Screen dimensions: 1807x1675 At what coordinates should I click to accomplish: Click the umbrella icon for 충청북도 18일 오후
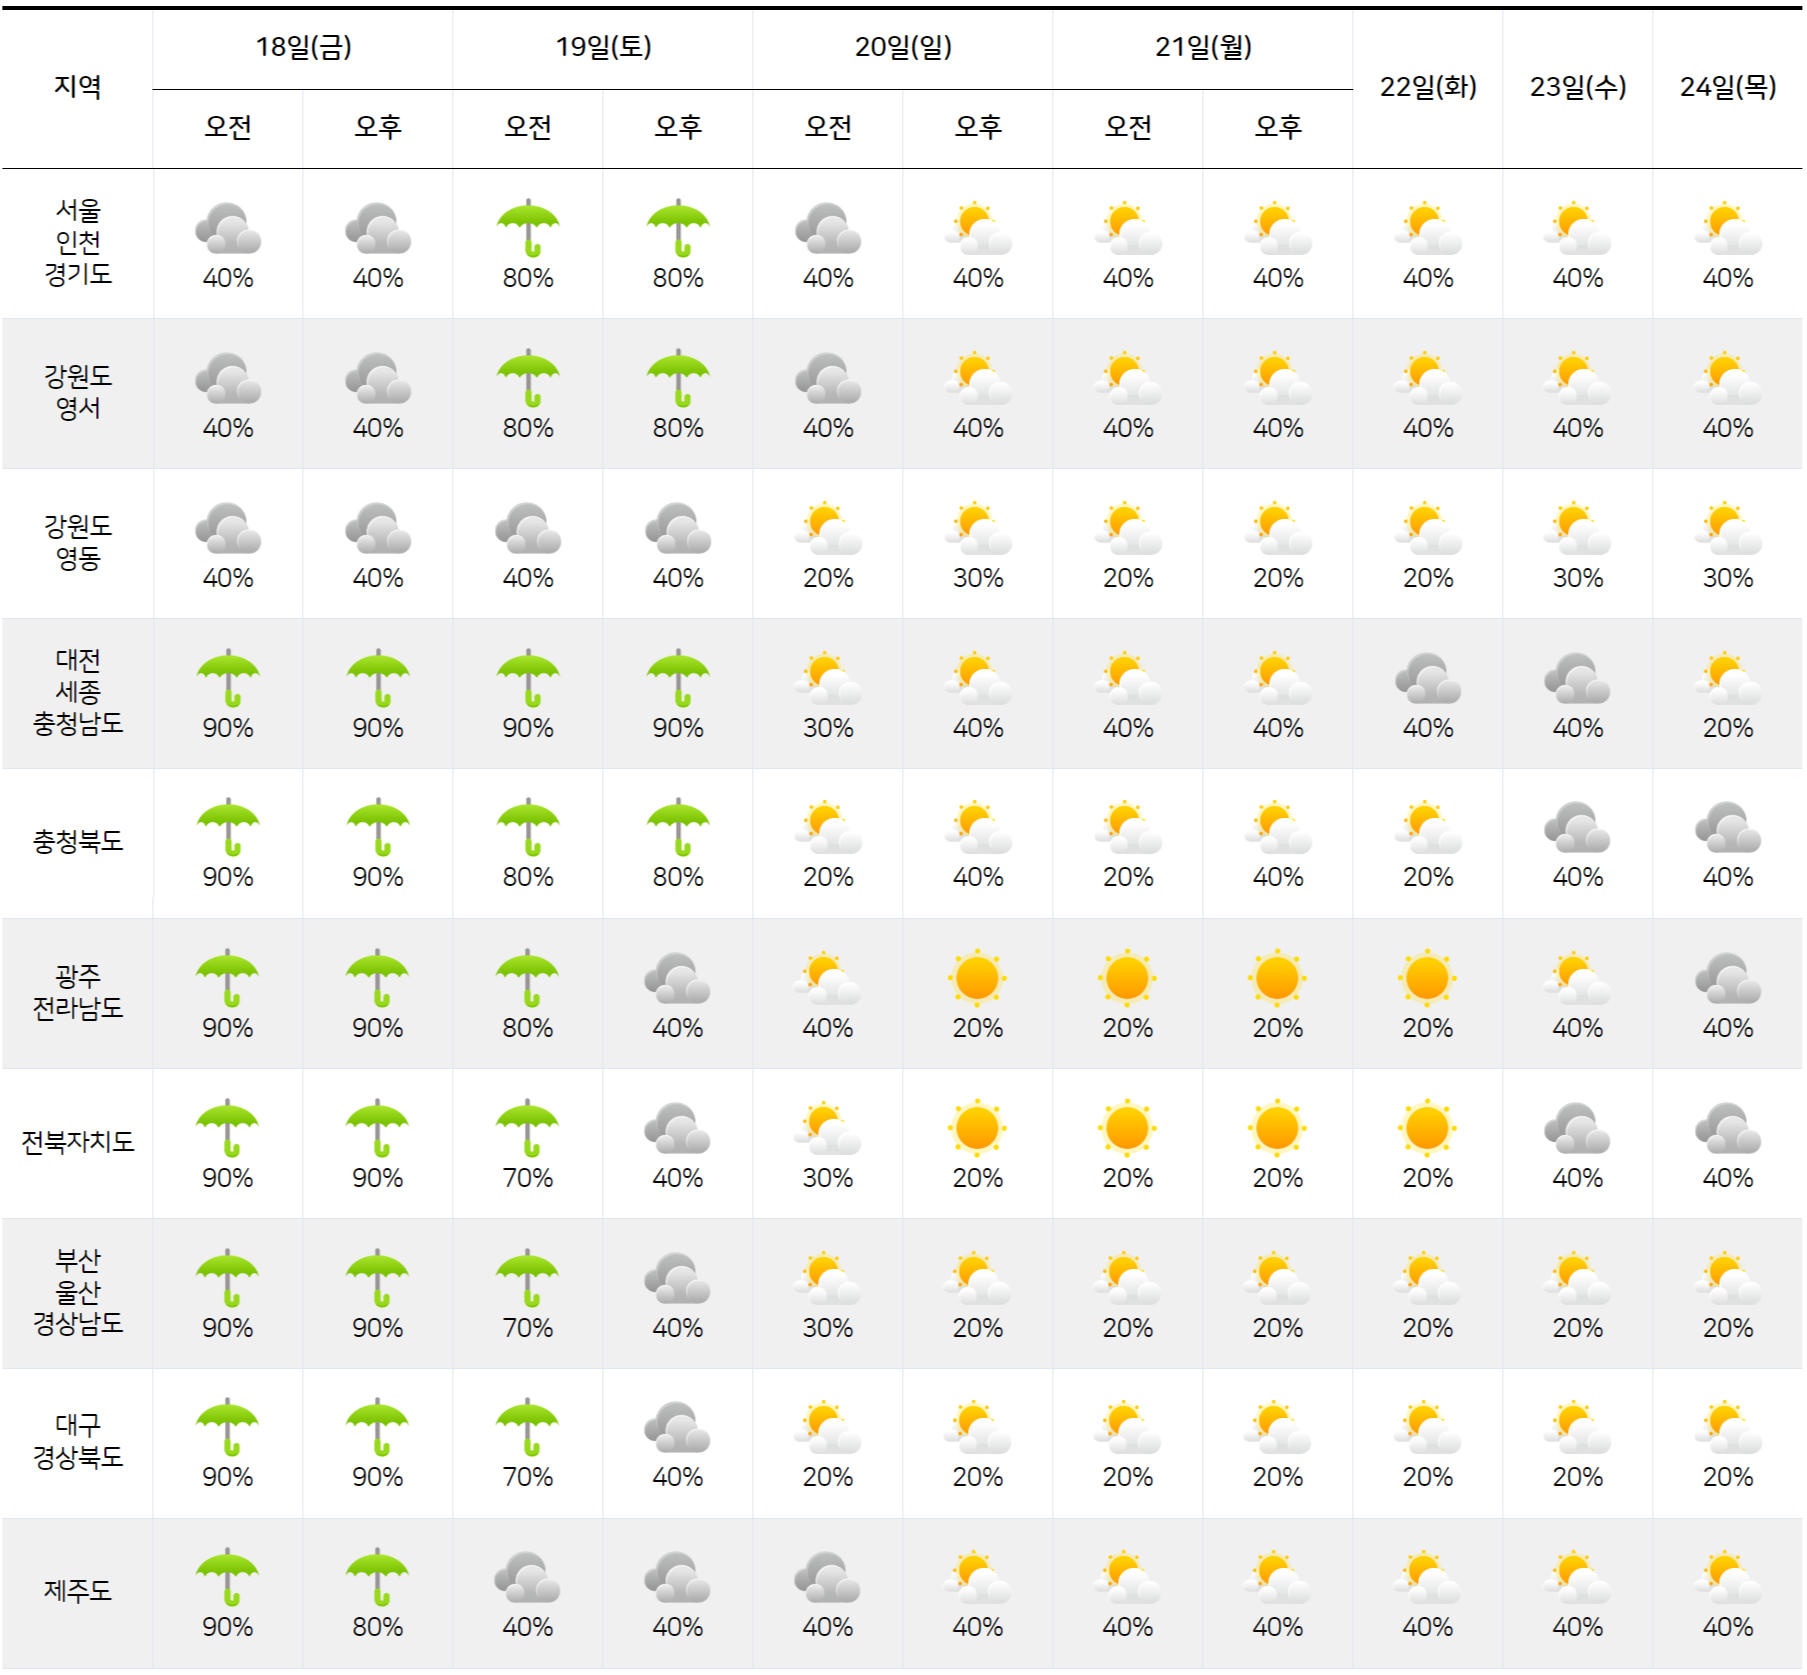(x=378, y=827)
